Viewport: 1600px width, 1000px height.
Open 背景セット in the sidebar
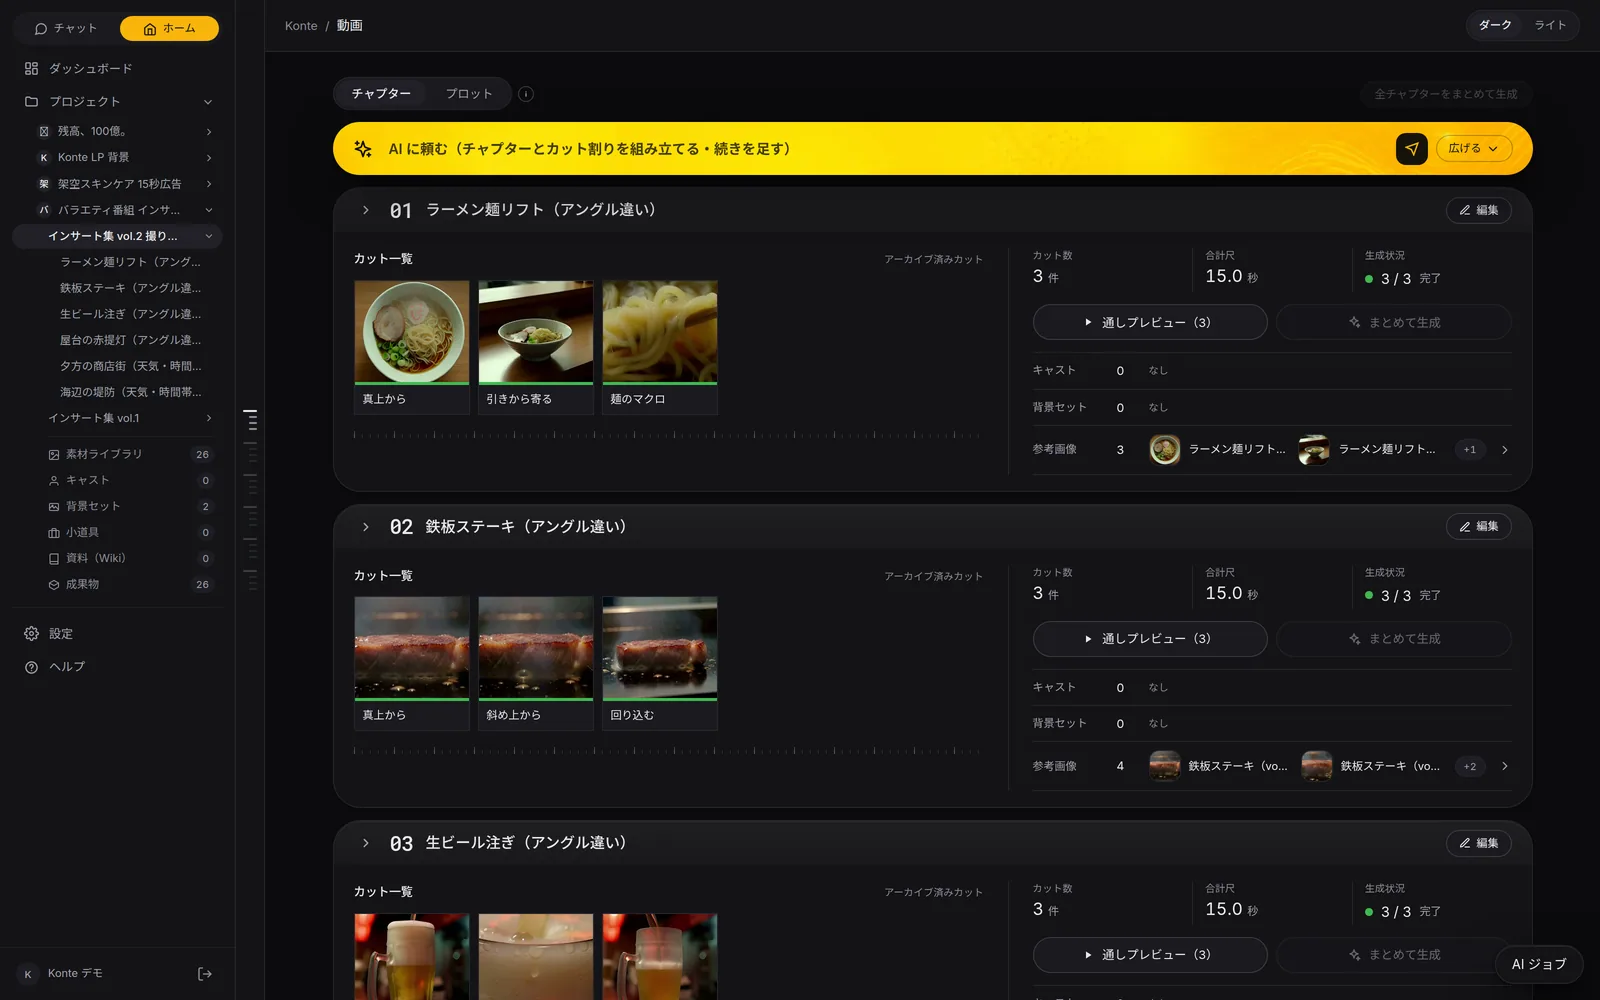click(x=130, y=506)
